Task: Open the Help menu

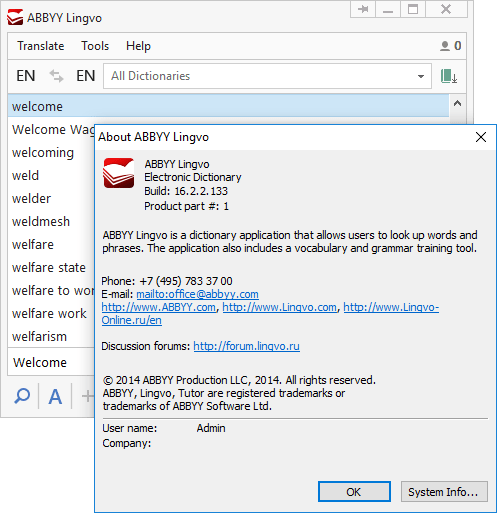Action: 138,46
